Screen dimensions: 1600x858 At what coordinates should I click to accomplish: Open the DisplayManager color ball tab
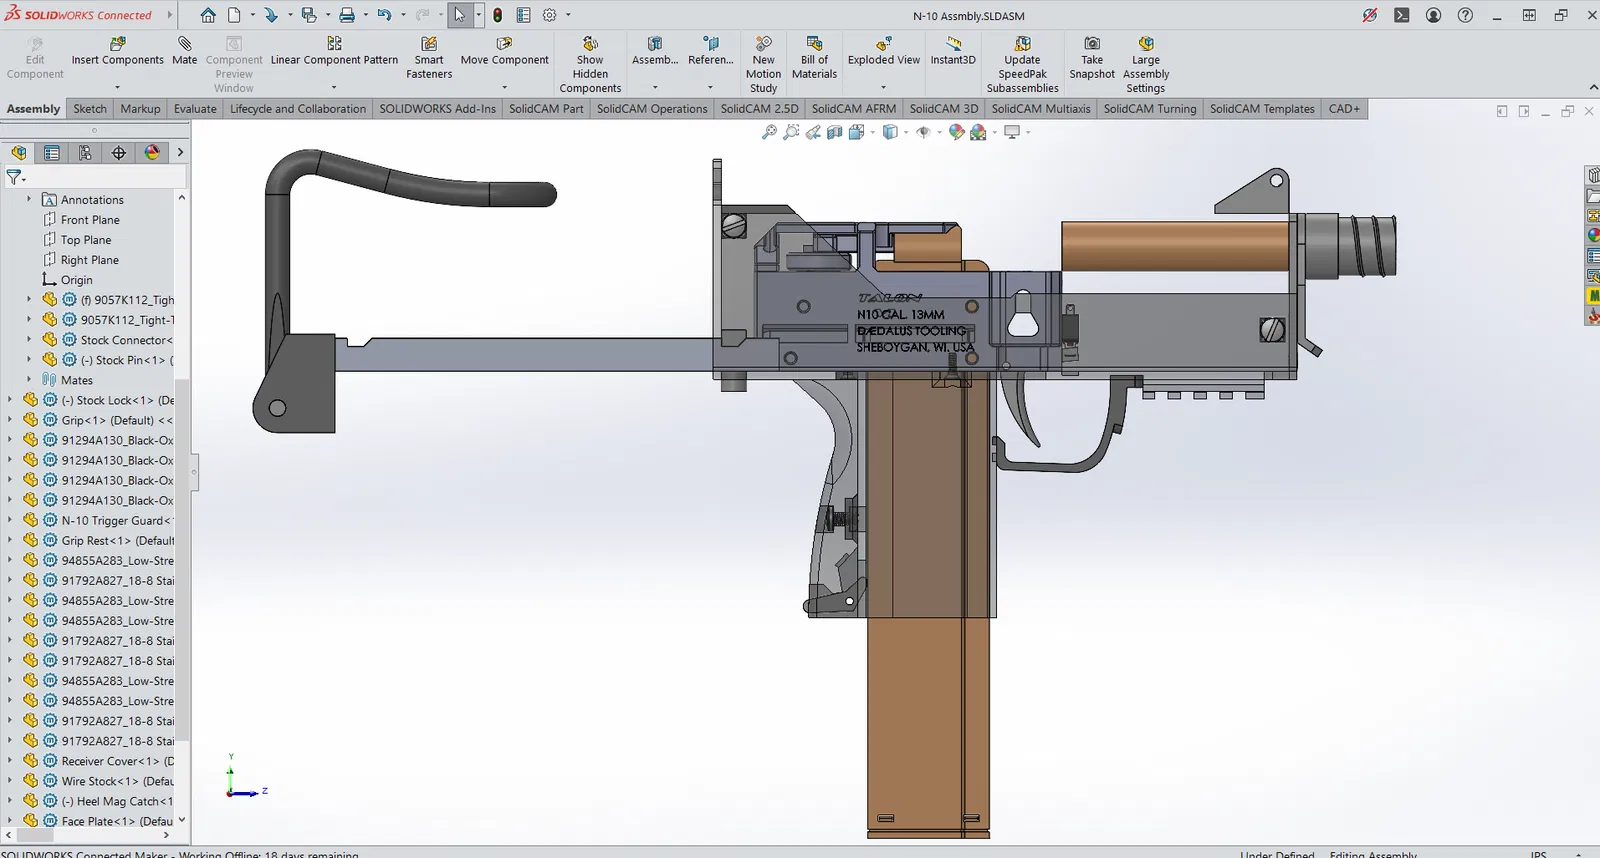coord(152,153)
